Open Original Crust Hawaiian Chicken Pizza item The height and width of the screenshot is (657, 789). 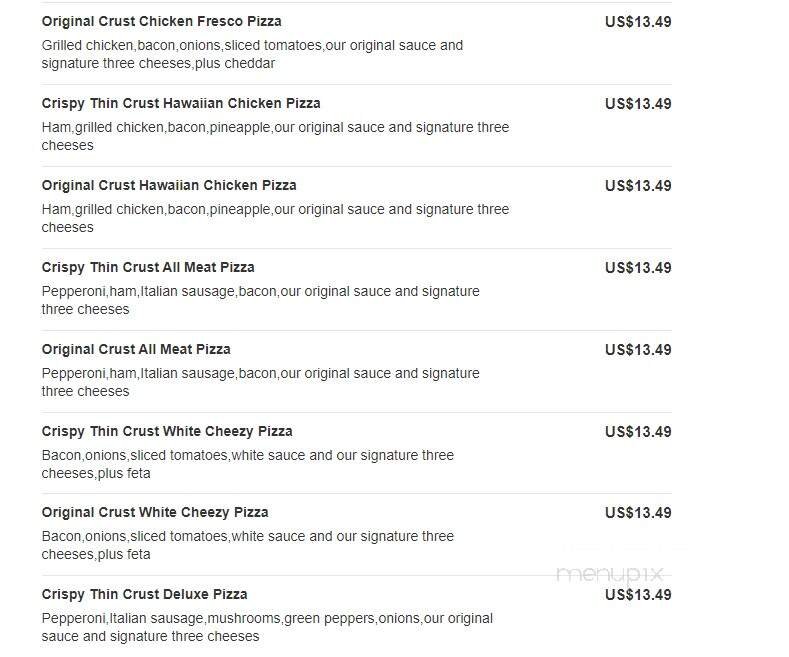coord(169,185)
